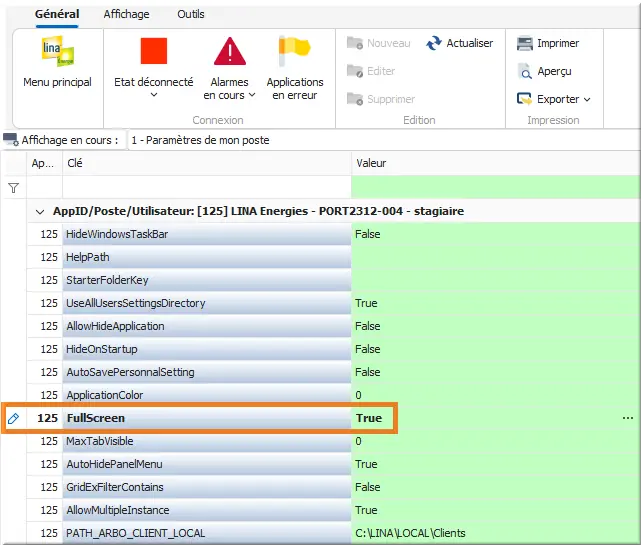Select the HelpPath key
This screenshot has height=545, width=641.
[x=207, y=257]
